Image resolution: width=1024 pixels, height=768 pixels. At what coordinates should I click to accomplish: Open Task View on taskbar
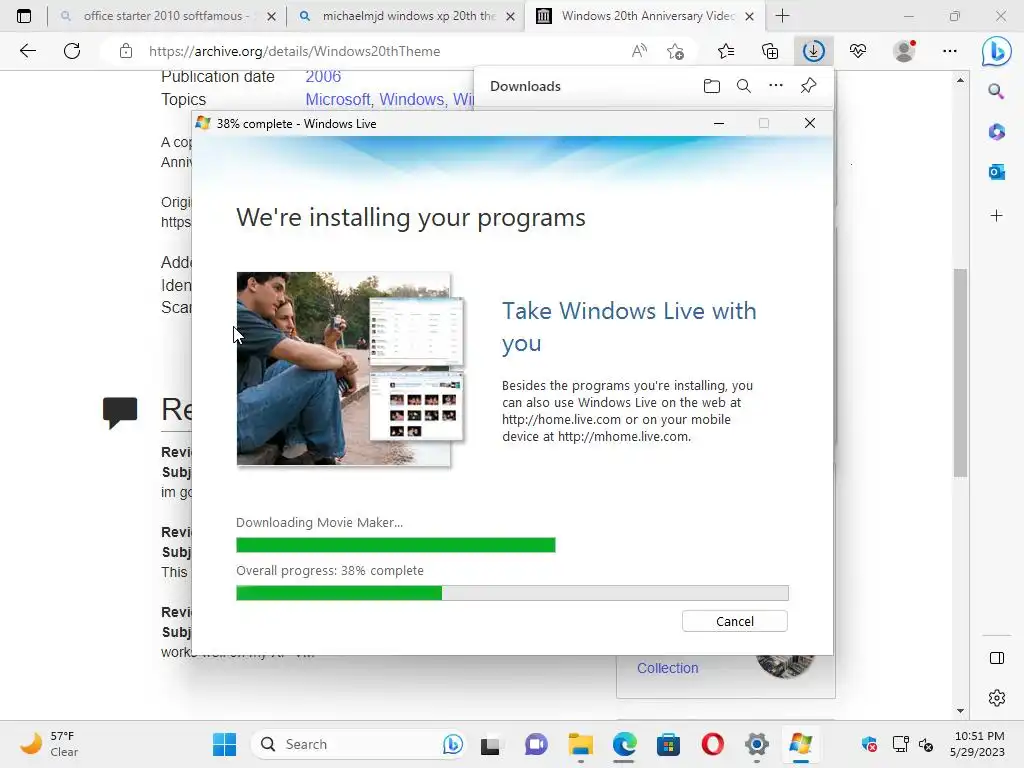490,744
